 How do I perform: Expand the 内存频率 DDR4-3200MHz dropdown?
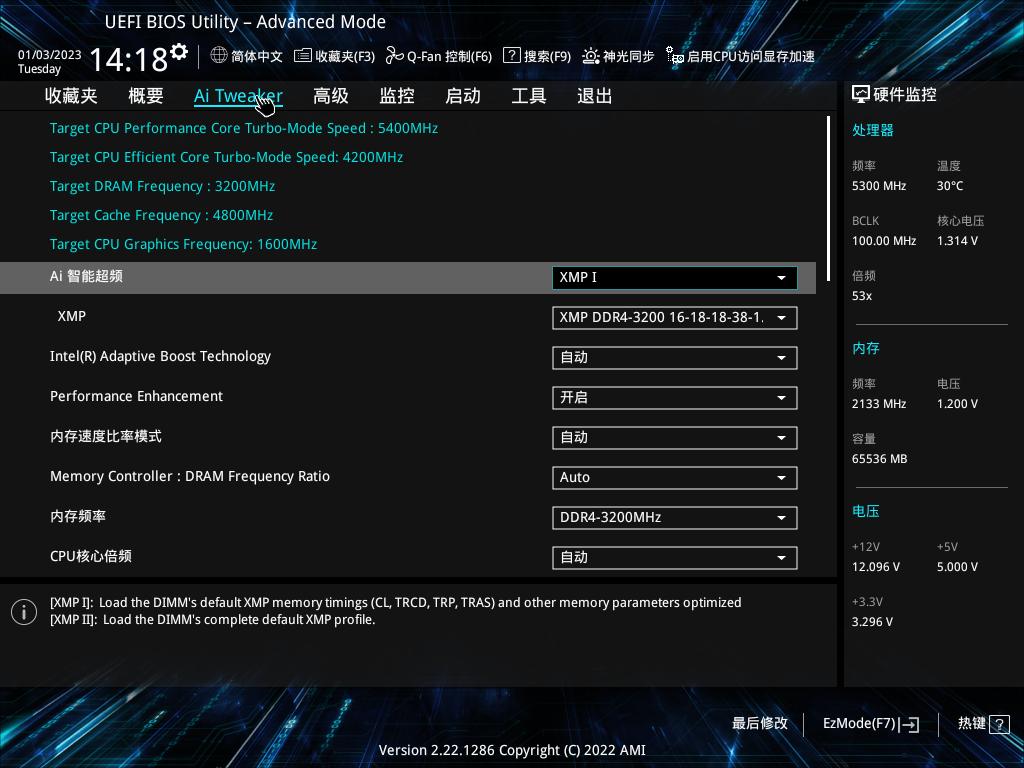point(674,517)
